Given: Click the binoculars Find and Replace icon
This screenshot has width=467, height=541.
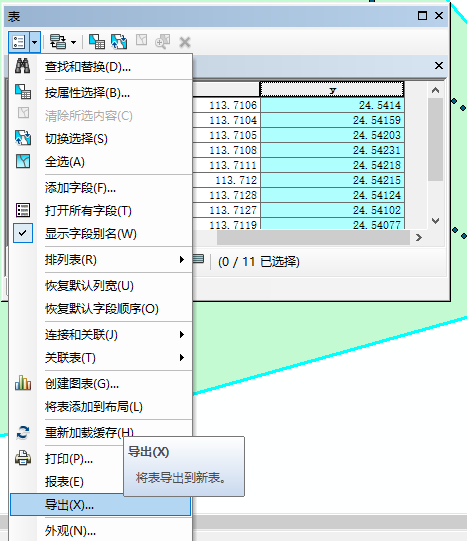Looking at the screenshot, I should (22, 66).
